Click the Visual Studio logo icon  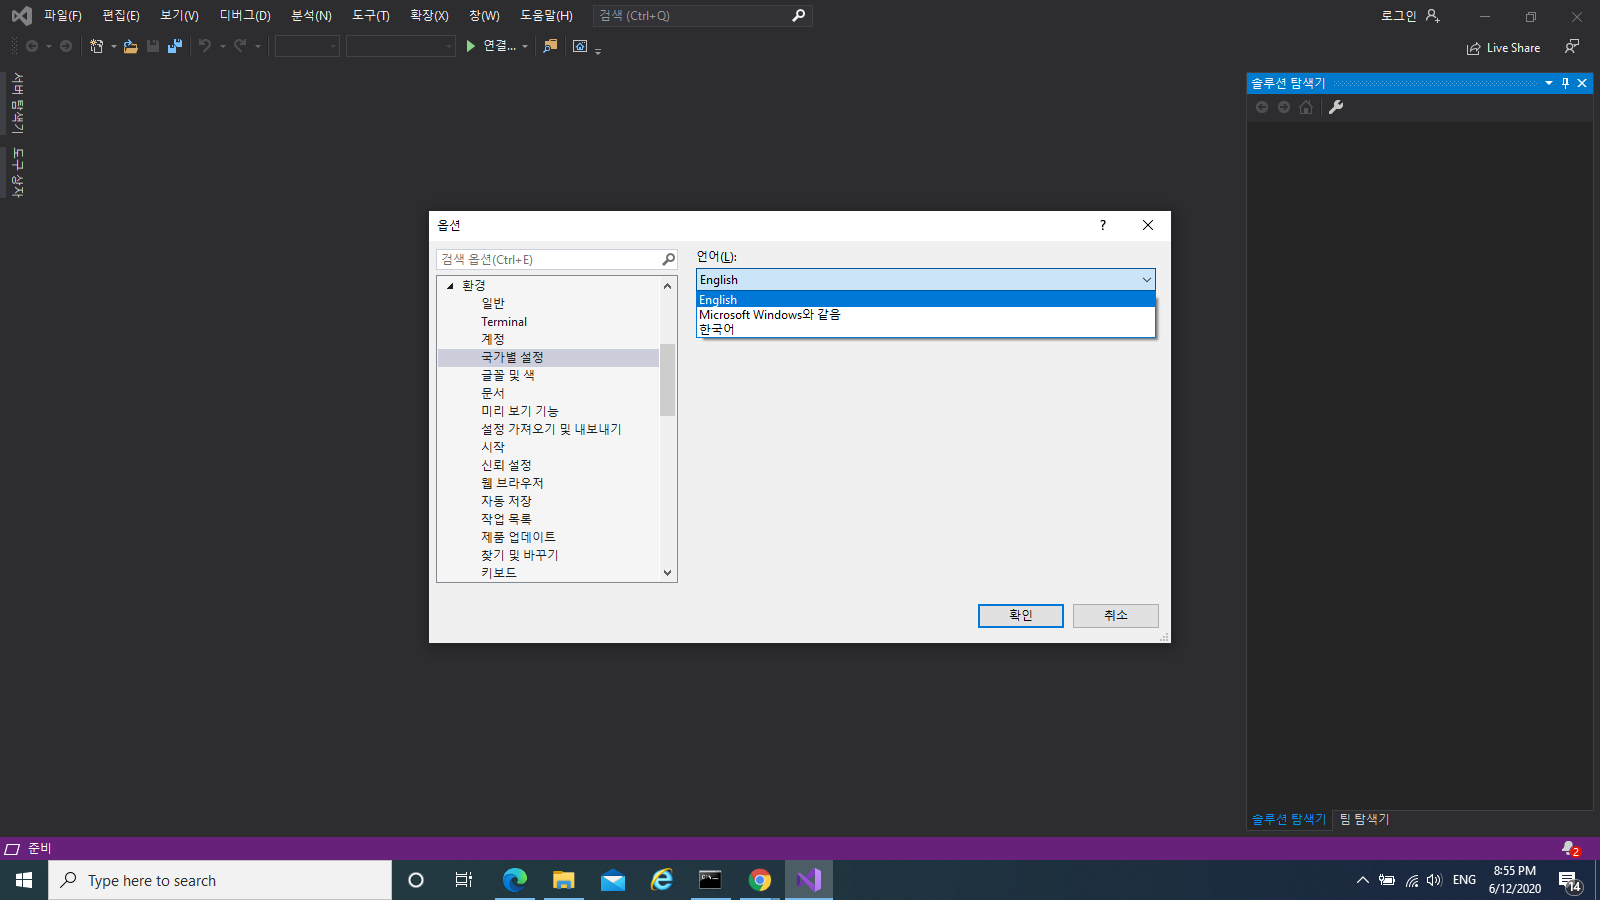point(21,16)
